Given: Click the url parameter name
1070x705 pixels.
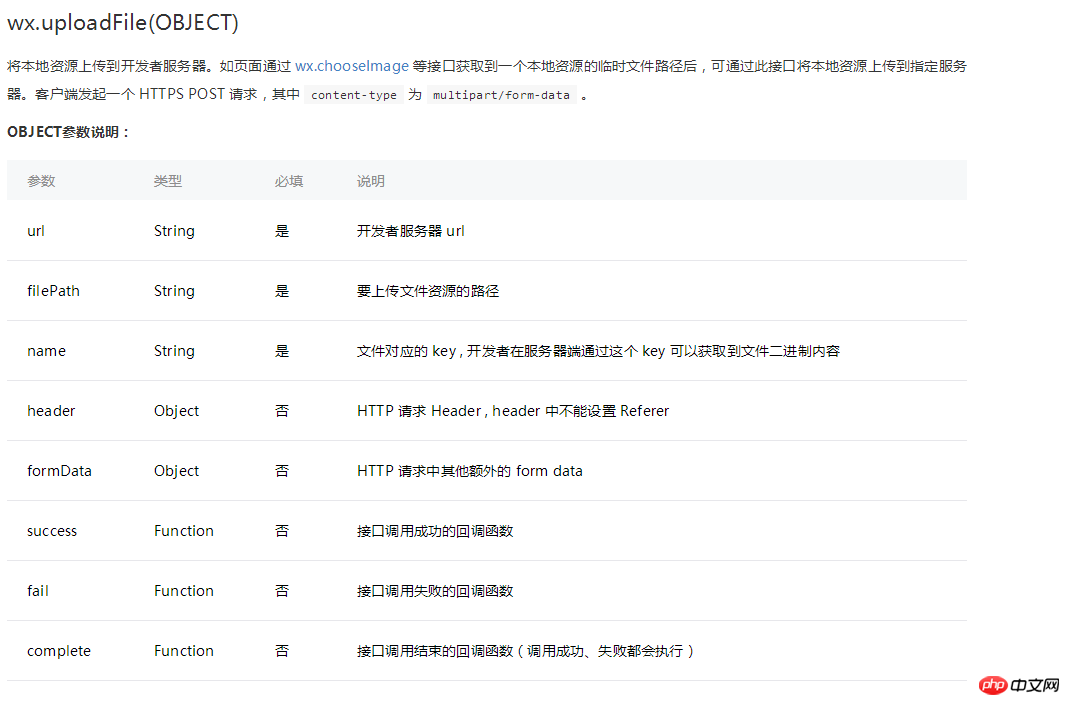Looking at the screenshot, I should [x=35, y=231].
